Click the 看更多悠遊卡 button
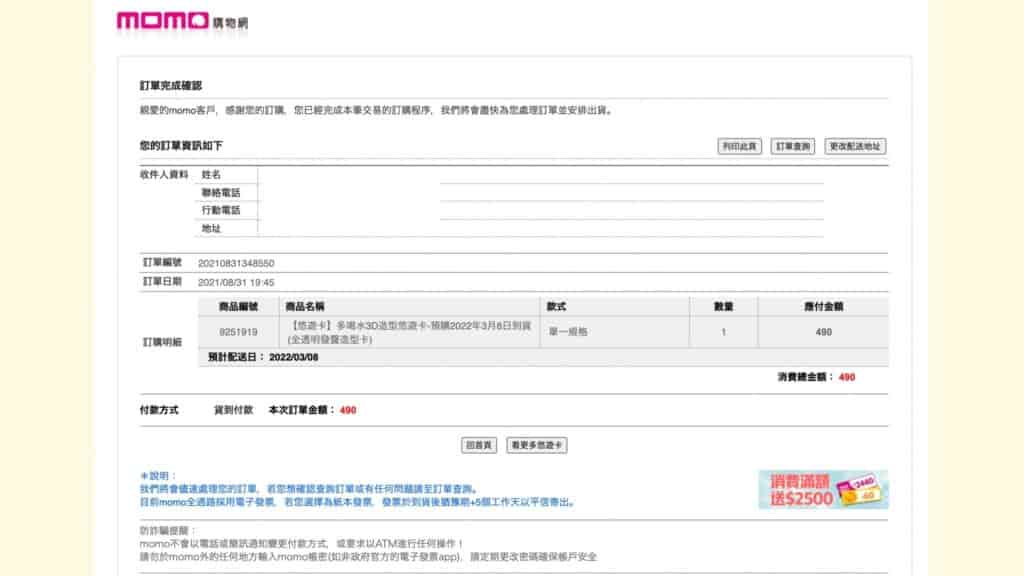Screen dimensions: 1024x576 (x=536, y=445)
